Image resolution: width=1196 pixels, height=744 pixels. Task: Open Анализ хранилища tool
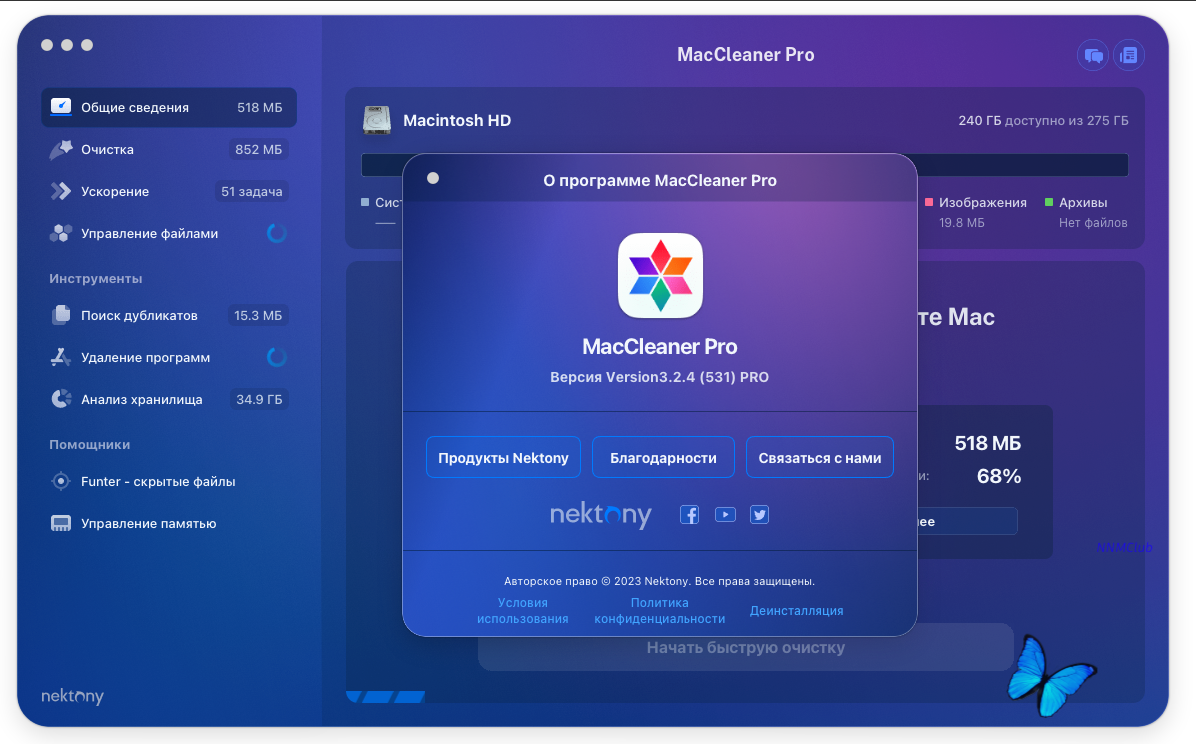click(169, 399)
